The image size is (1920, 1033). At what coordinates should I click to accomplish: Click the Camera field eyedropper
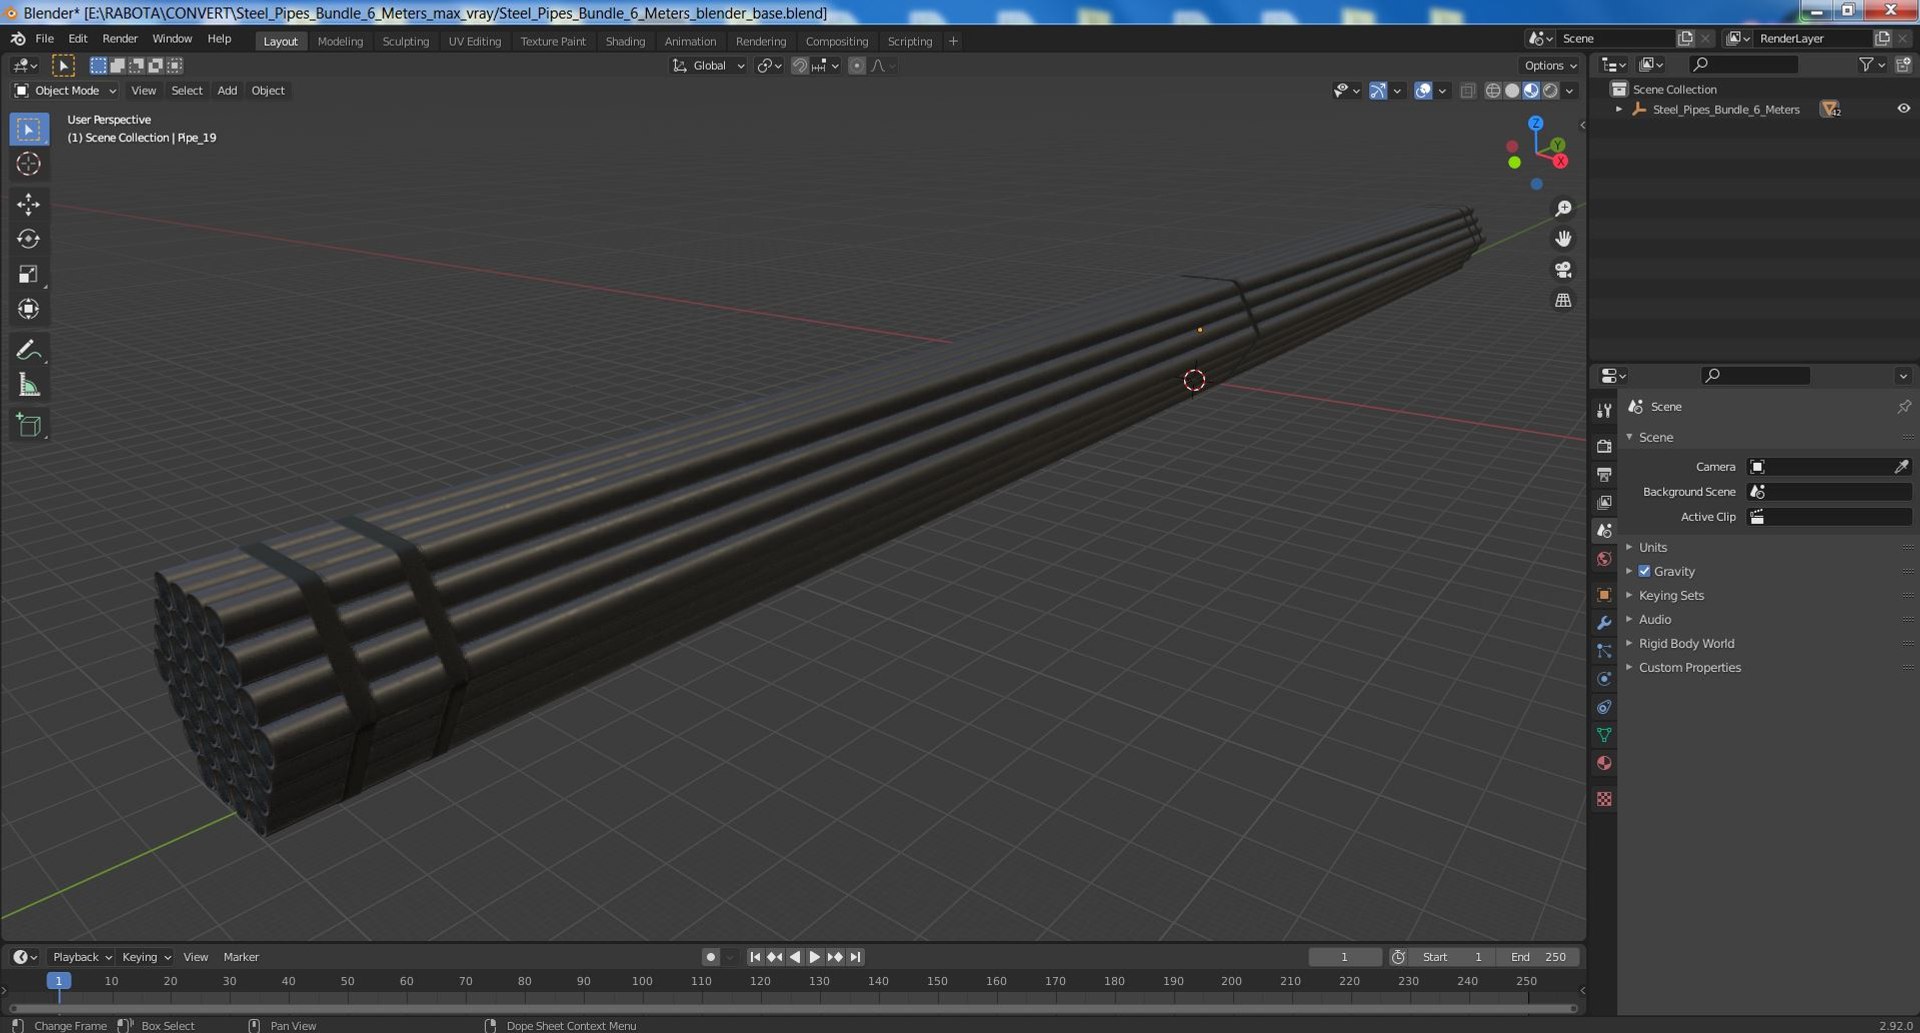1901,467
